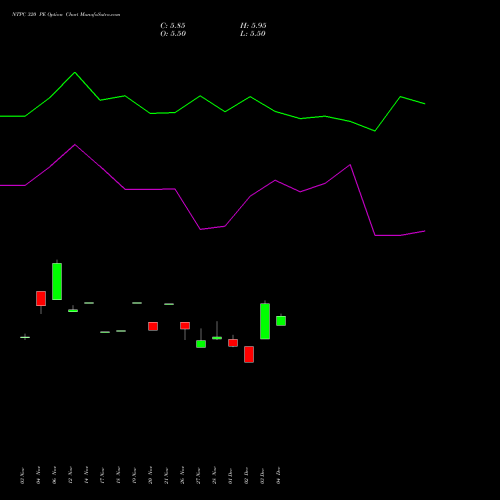Select the '19 Nov' date label

pos(134,475)
